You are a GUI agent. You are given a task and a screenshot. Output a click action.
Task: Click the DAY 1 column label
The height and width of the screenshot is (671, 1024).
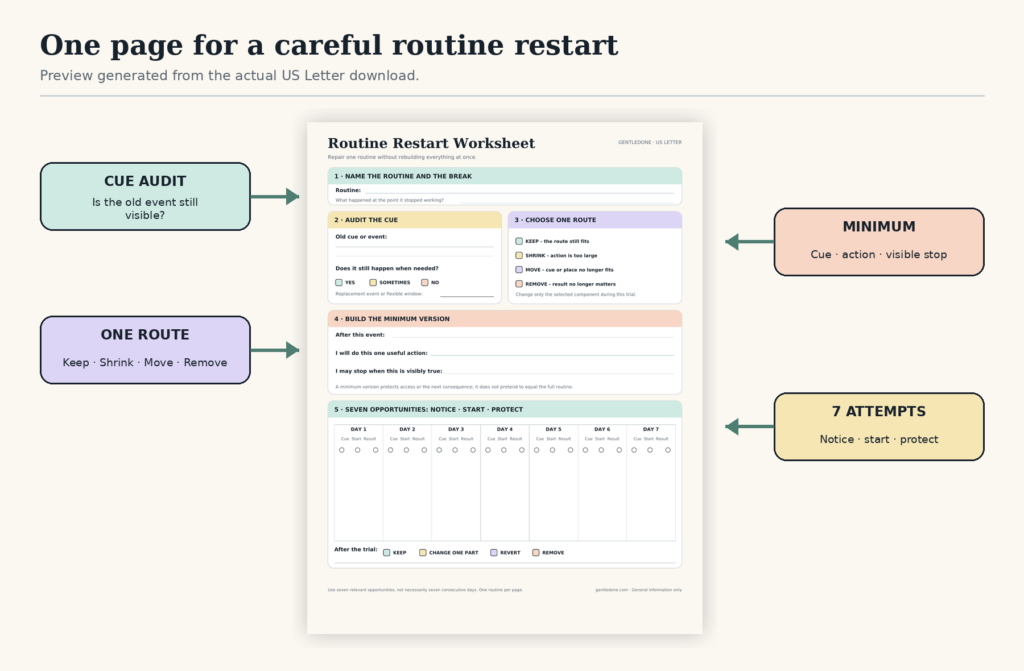click(x=359, y=429)
